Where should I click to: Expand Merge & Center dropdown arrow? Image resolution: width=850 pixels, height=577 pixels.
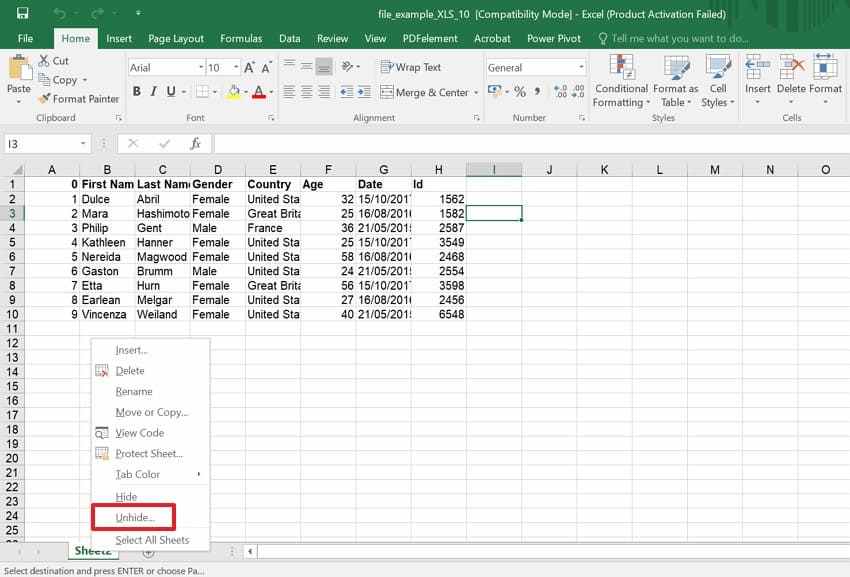point(476,92)
